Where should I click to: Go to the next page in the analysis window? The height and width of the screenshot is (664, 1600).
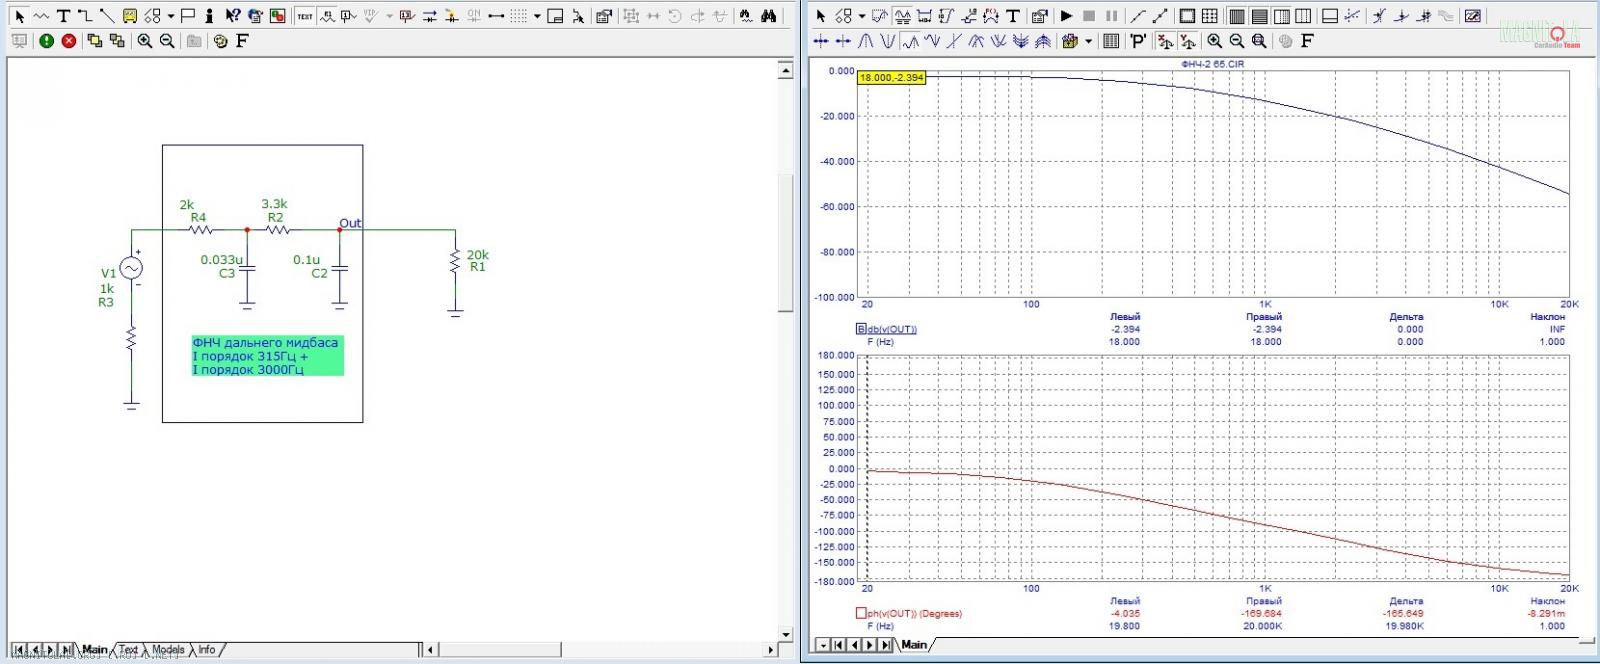pyautogui.click(x=869, y=645)
